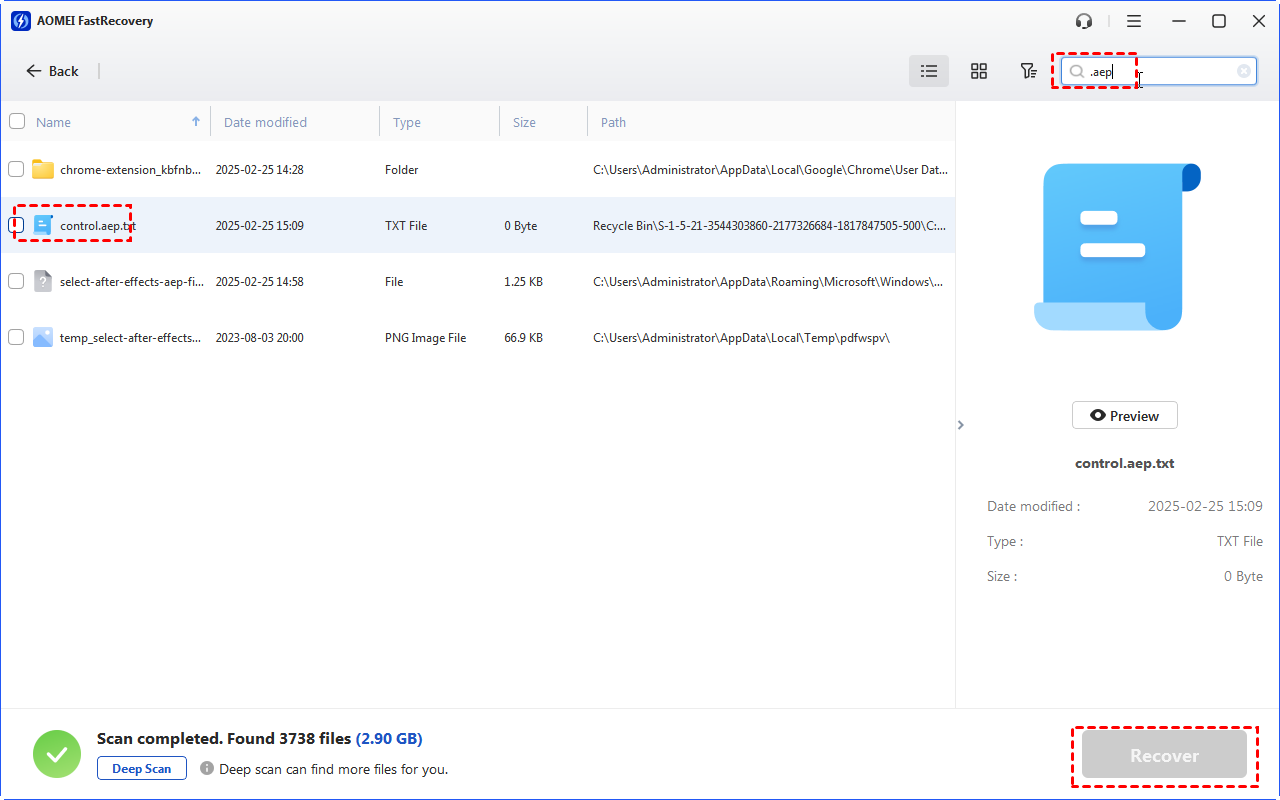Image resolution: width=1280 pixels, height=800 pixels.
Task: Click the Temp\pdfwspv path cell
Action: [x=741, y=338]
